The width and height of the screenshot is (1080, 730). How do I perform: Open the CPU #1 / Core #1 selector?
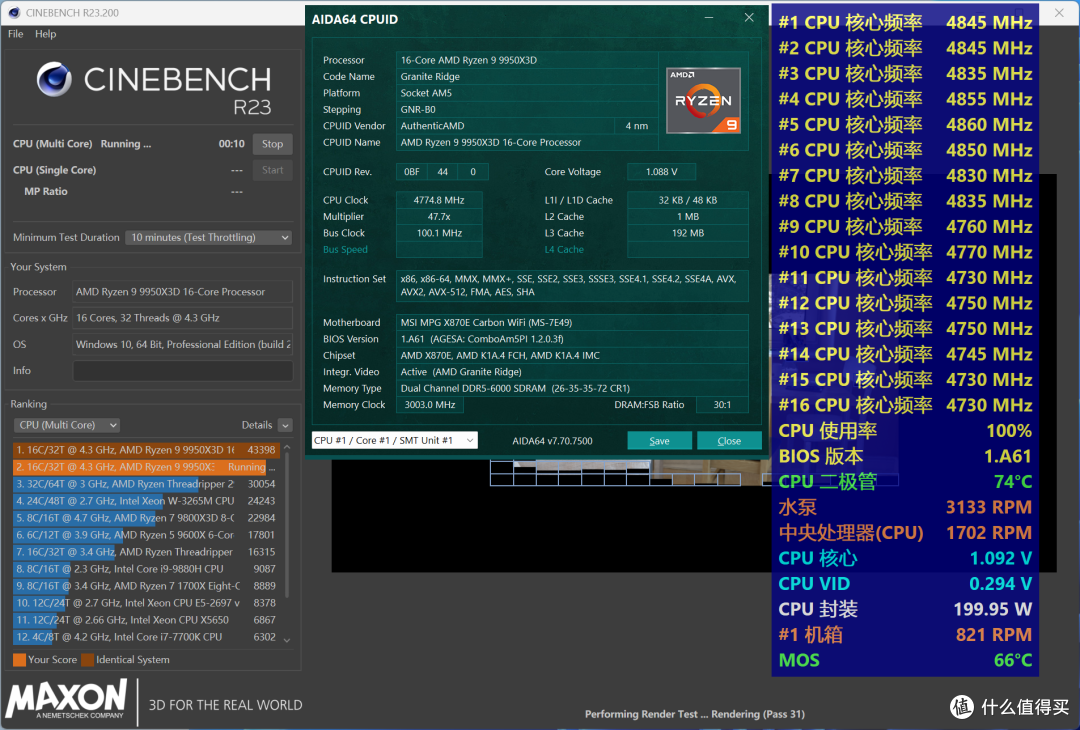tap(395, 440)
